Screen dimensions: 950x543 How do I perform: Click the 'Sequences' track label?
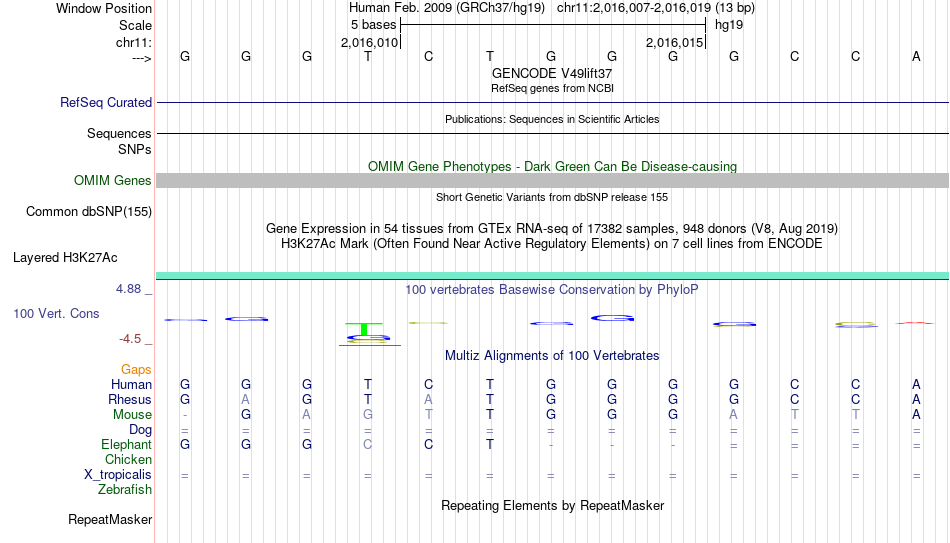click(119, 133)
